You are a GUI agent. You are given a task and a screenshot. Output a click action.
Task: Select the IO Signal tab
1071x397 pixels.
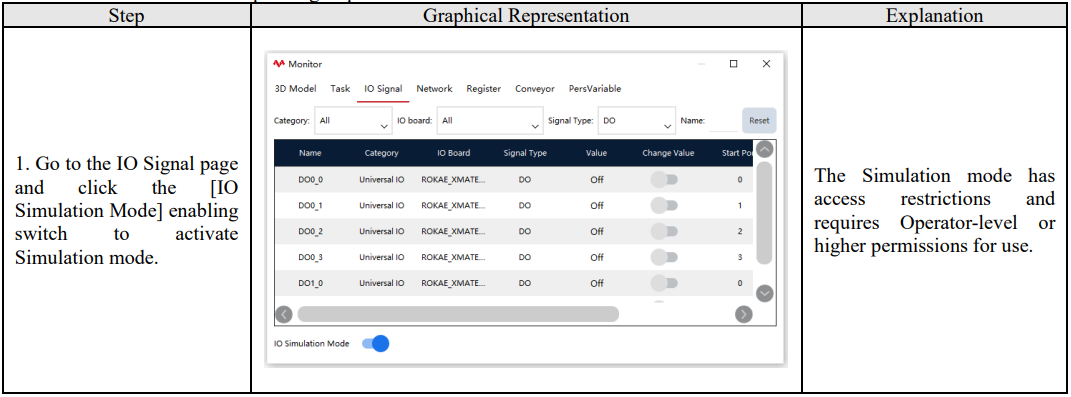pos(383,89)
